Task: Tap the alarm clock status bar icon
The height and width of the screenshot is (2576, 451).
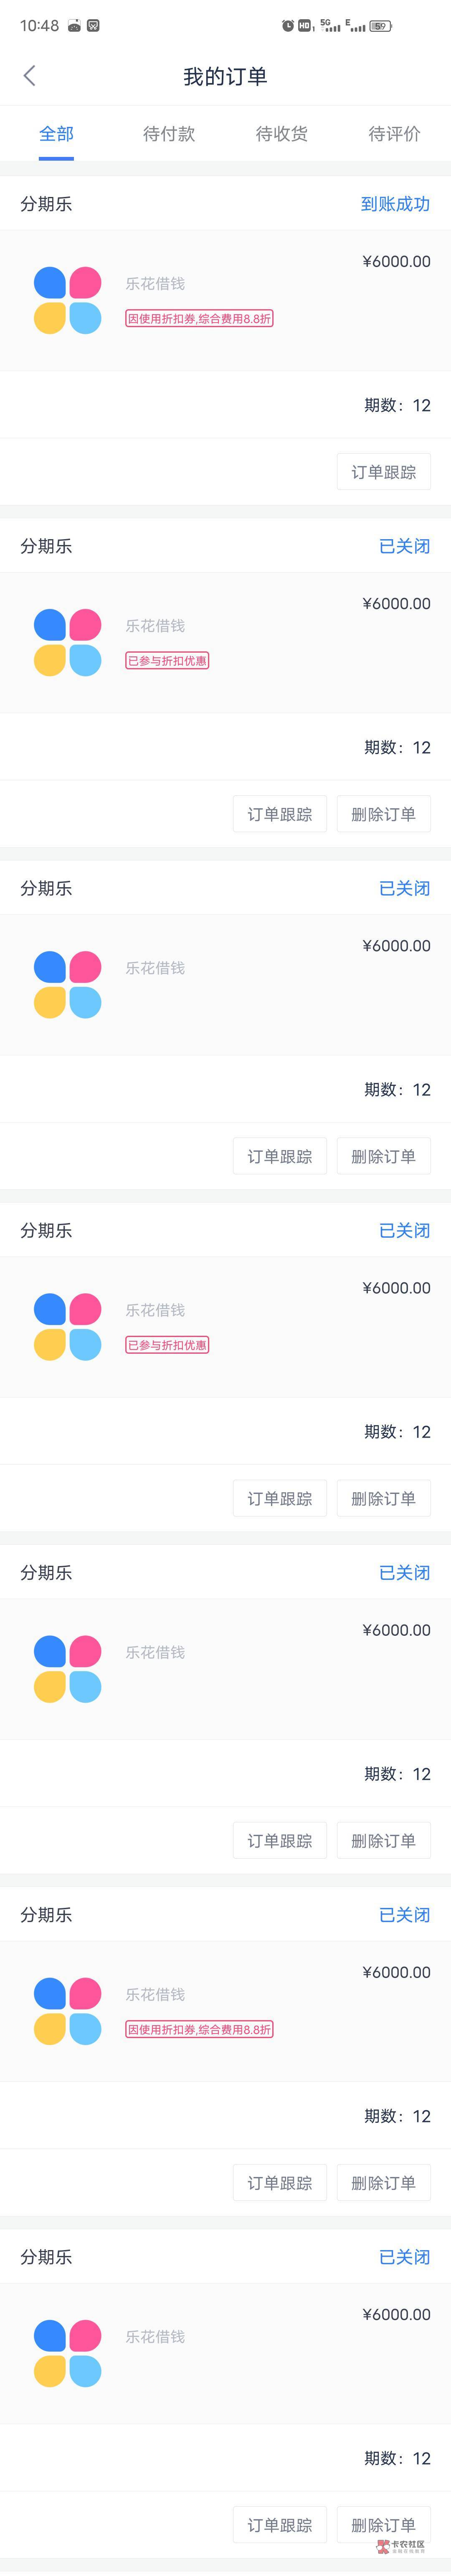Action: 288,26
